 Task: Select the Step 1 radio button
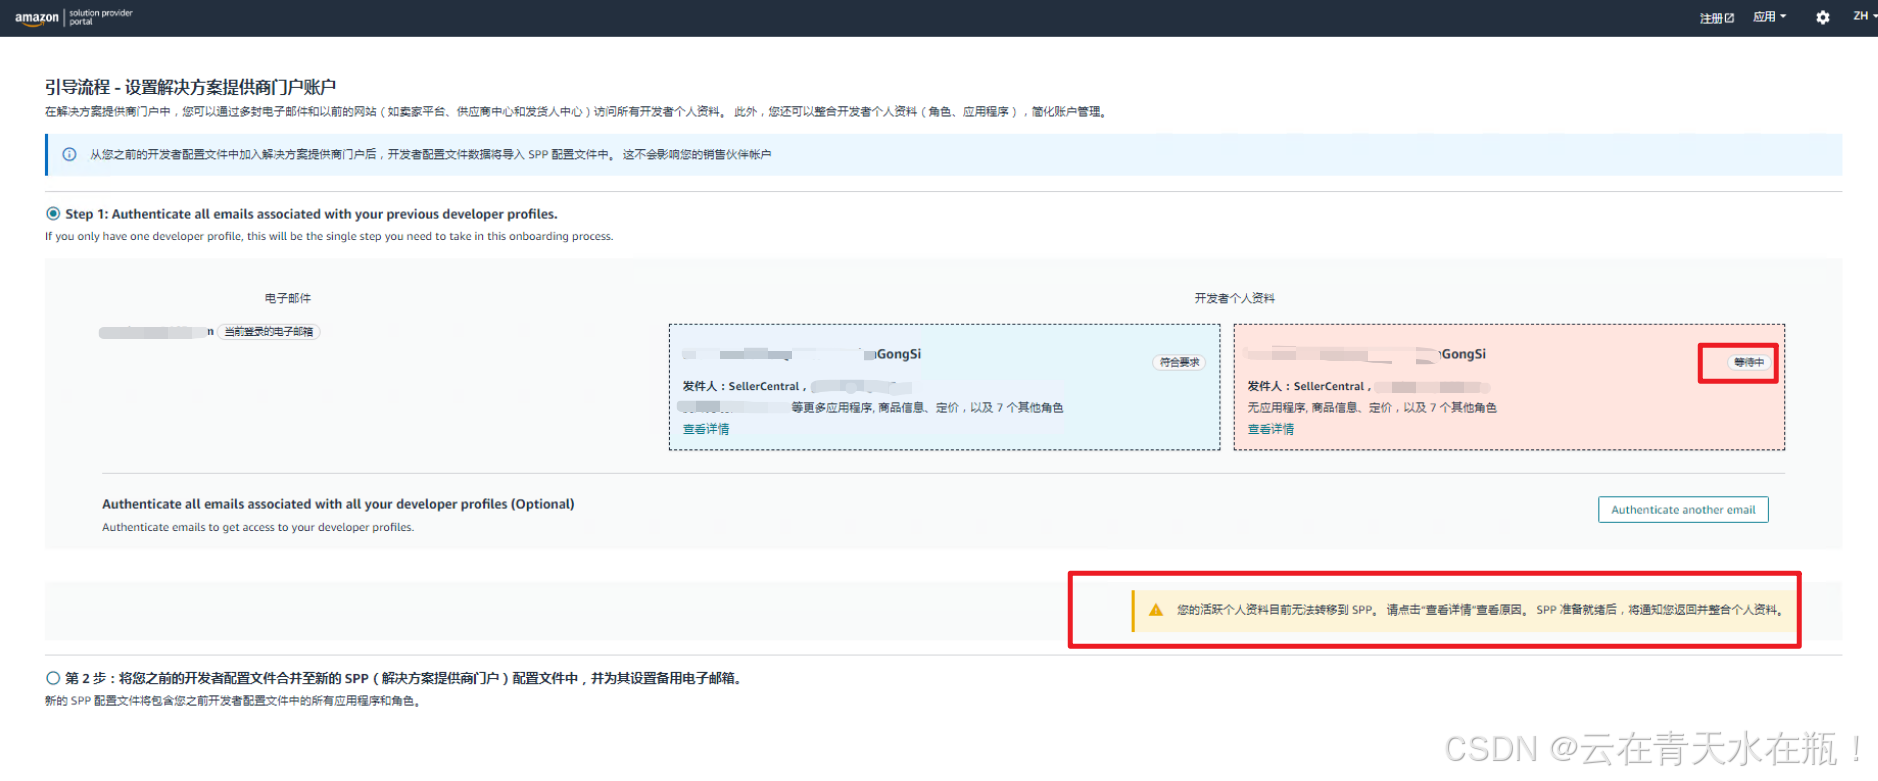tap(53, 214)
